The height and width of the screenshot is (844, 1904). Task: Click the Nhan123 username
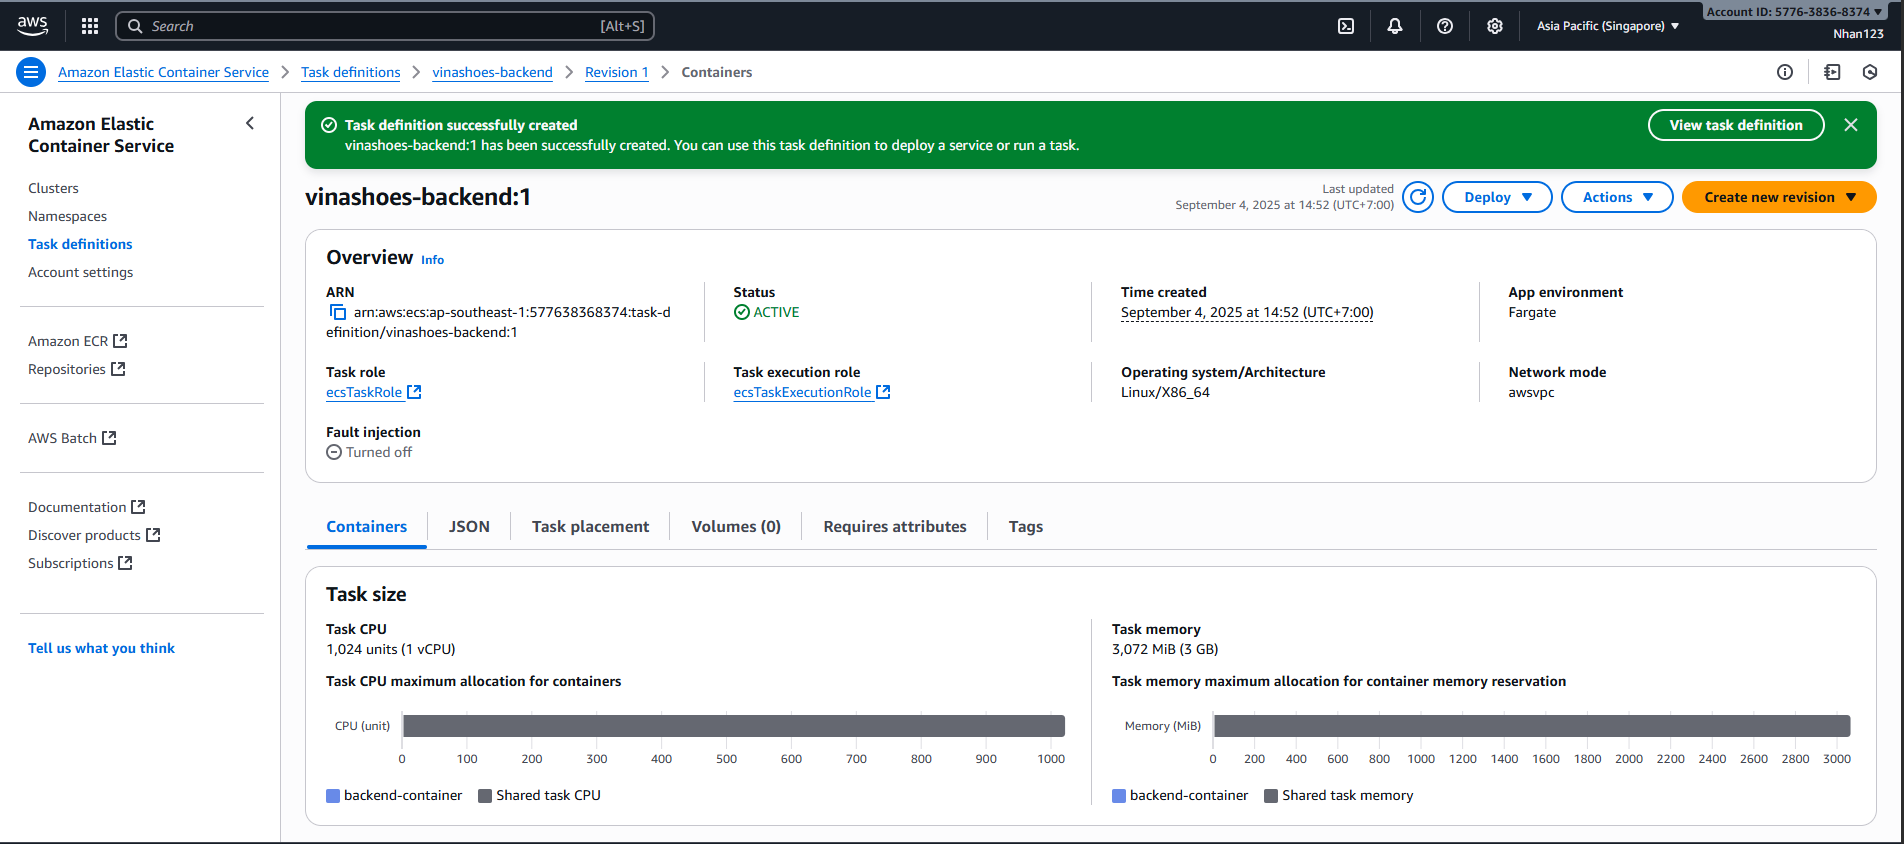(x=1858, y=34)
